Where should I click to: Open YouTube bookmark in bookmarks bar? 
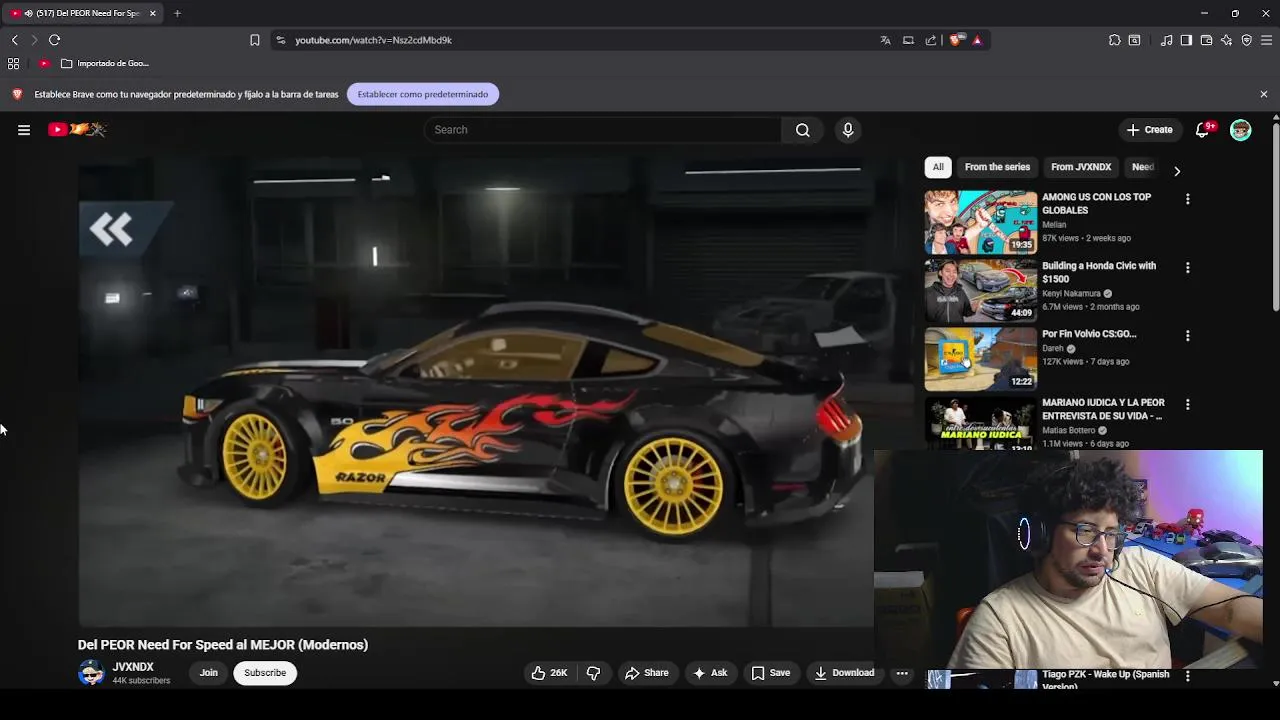pyautogui.click(x=44, y=63)
